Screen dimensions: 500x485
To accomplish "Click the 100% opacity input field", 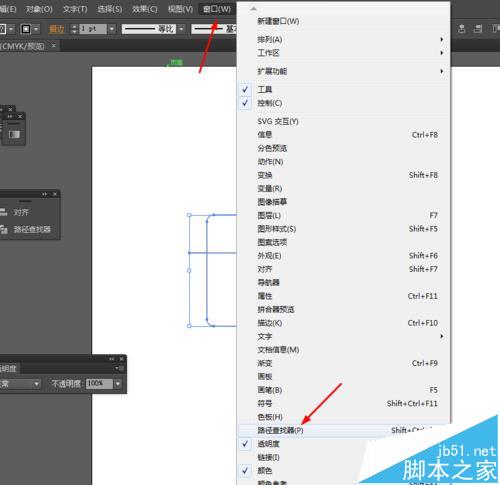I will 99,384.
